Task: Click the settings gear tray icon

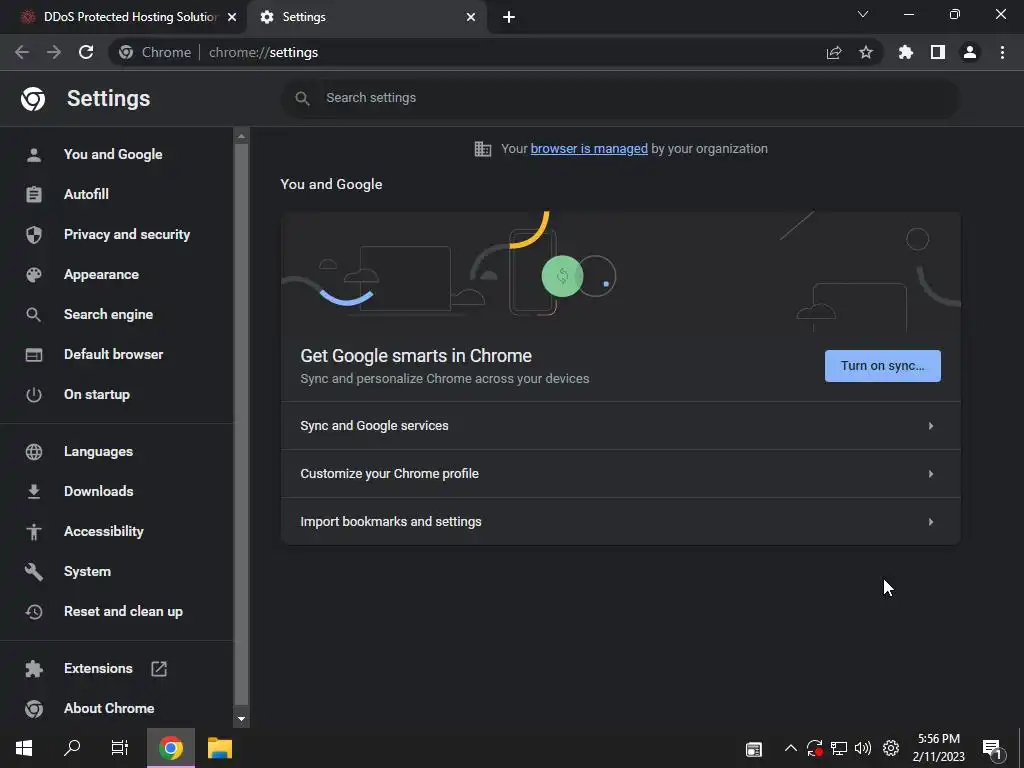Action: [891, 748]
